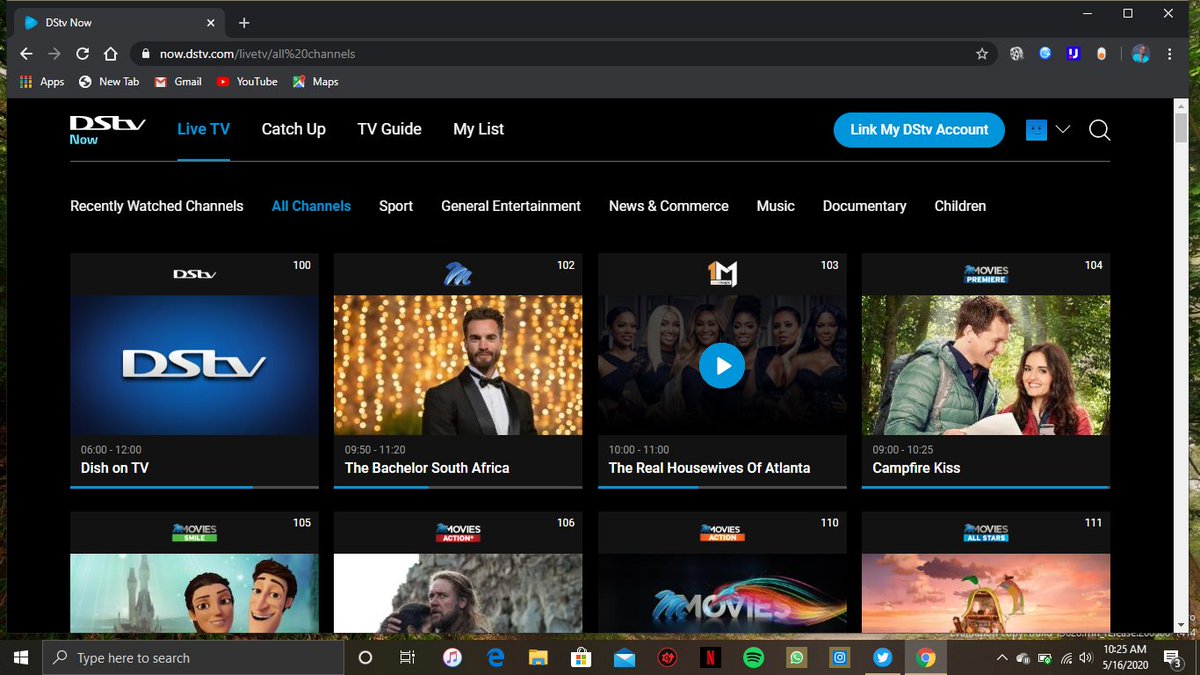Click Real Housewives Of Atlanta progress bar
1200x675 pixels.
[722, 487]
